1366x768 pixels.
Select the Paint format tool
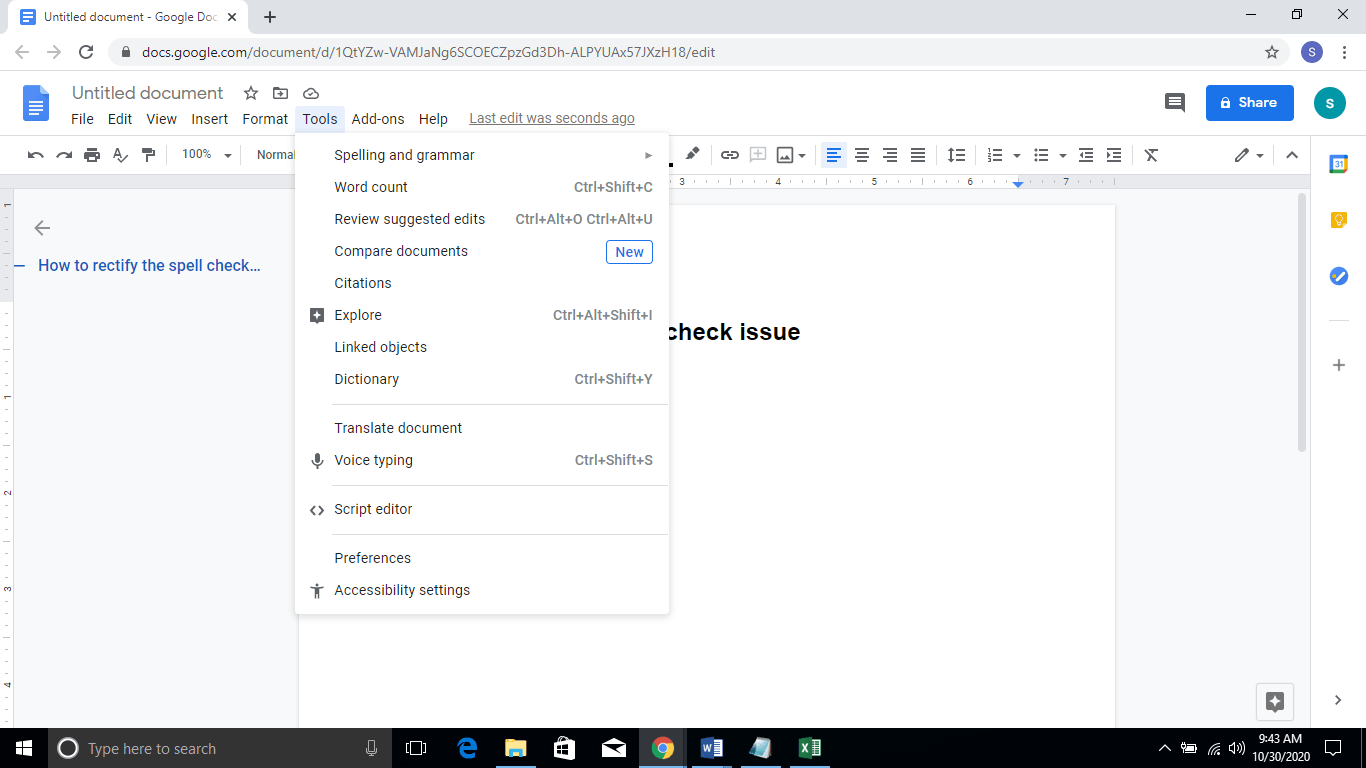pyautogui.click(x=147, y=154)
